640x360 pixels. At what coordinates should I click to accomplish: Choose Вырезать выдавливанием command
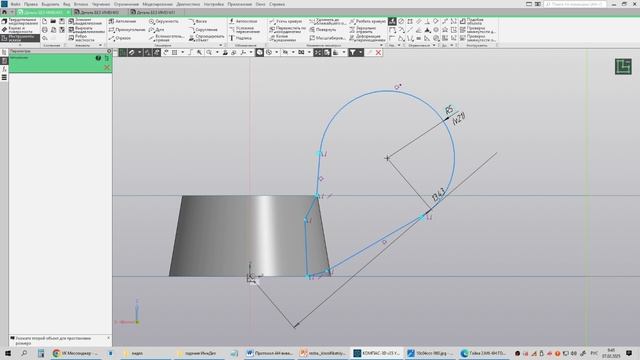[x=87, y=30]
